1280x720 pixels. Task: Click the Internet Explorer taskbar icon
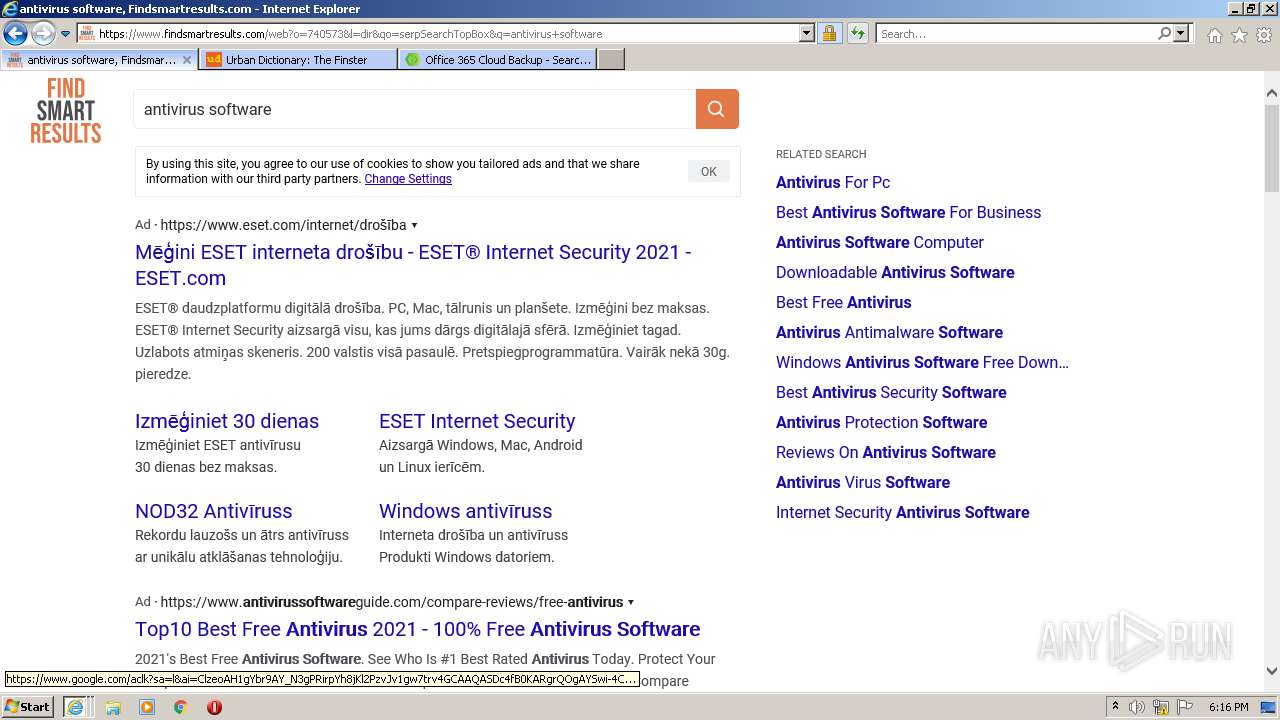pos(75,707)
